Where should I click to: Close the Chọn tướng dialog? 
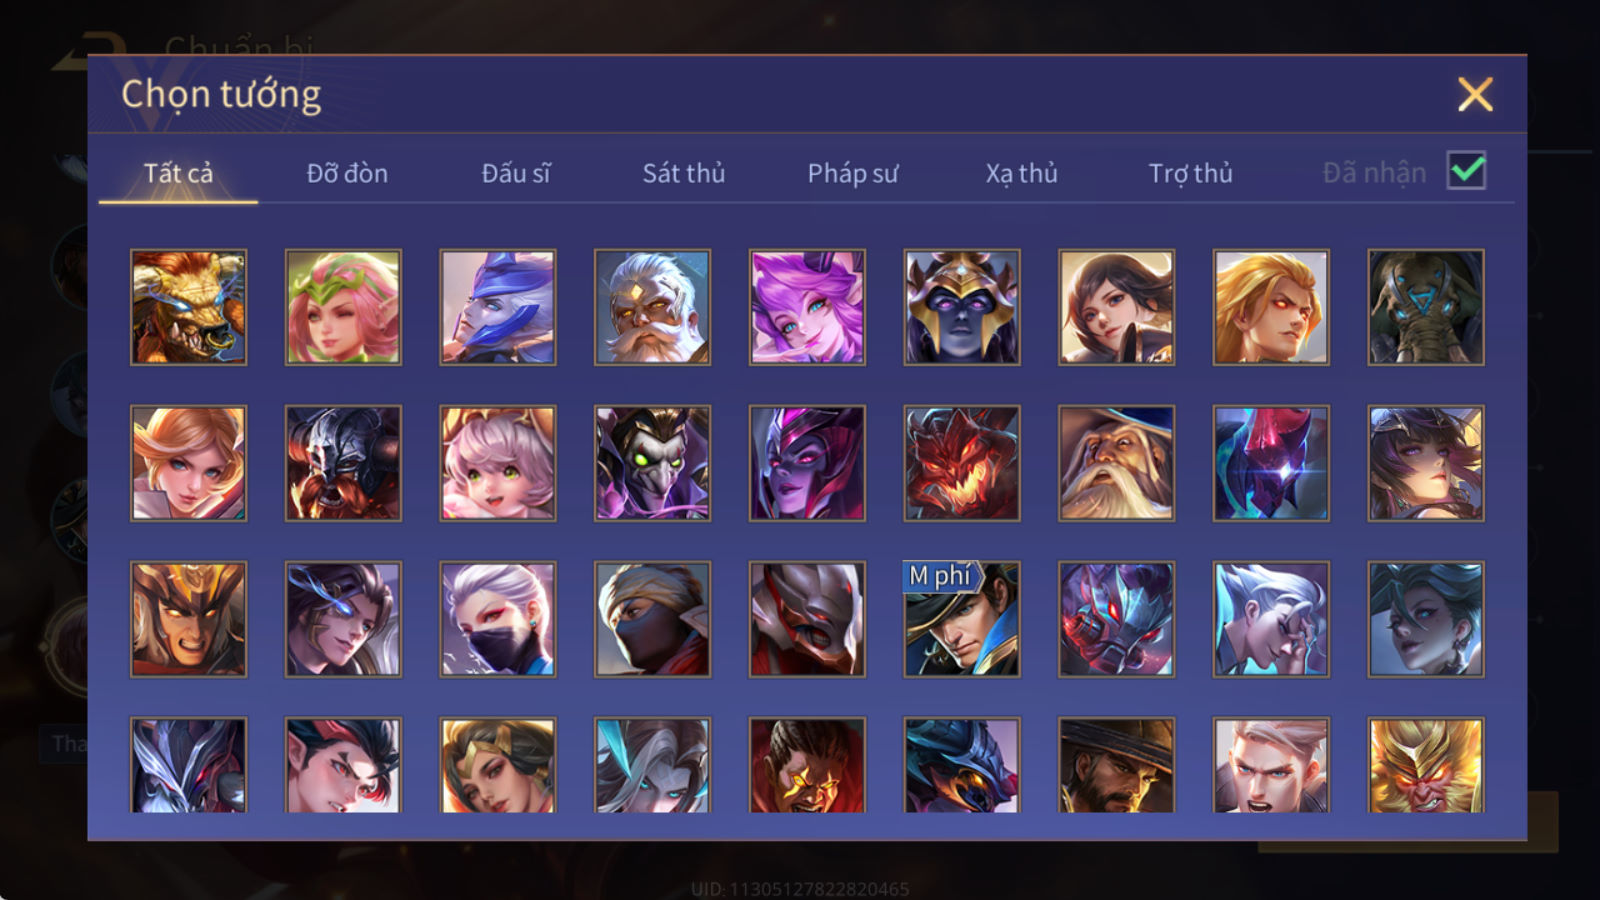point(1475,95)
